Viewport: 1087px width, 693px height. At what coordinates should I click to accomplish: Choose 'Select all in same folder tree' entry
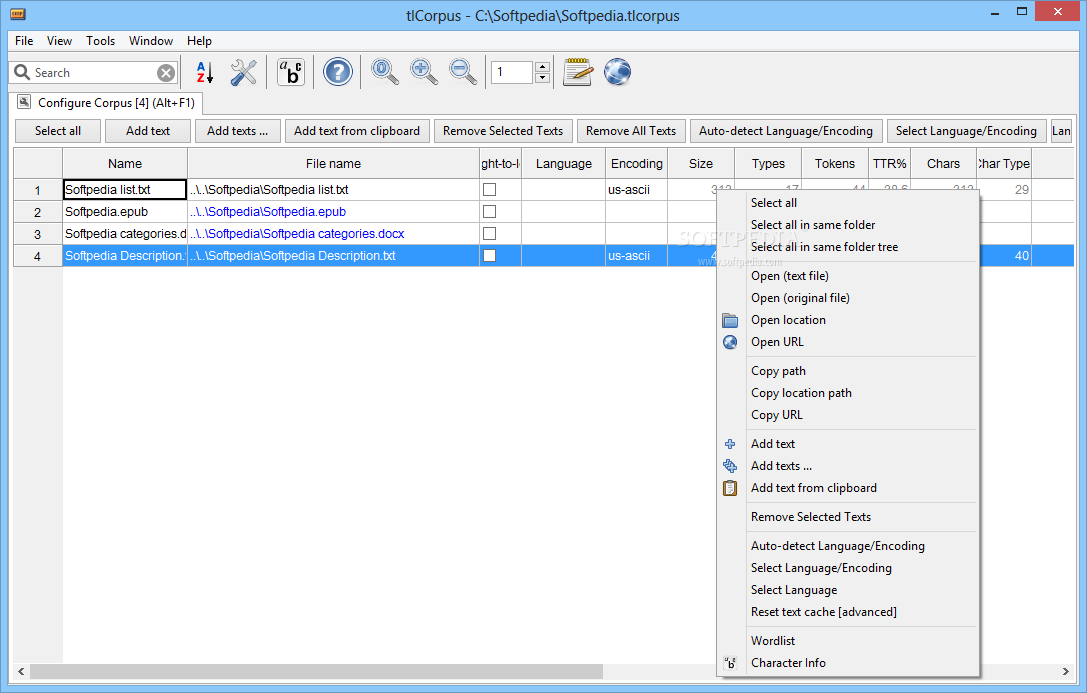848,247
